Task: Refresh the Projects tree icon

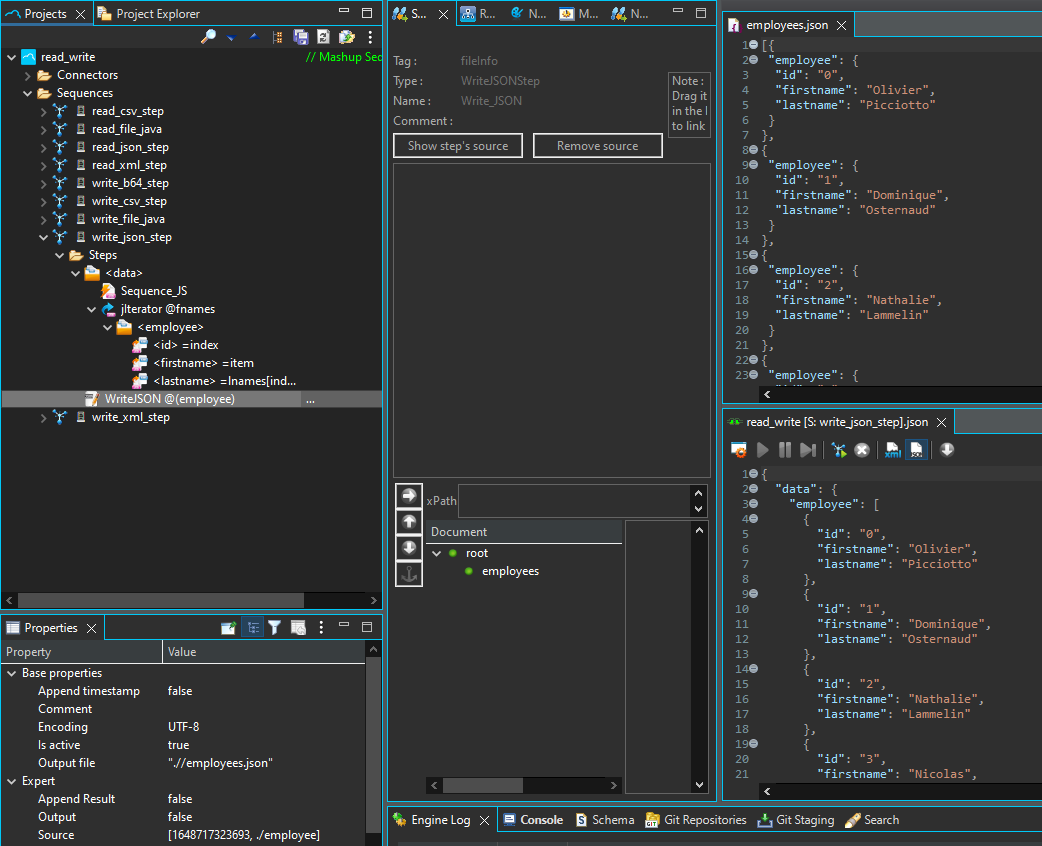Action: tap(324, 37)
